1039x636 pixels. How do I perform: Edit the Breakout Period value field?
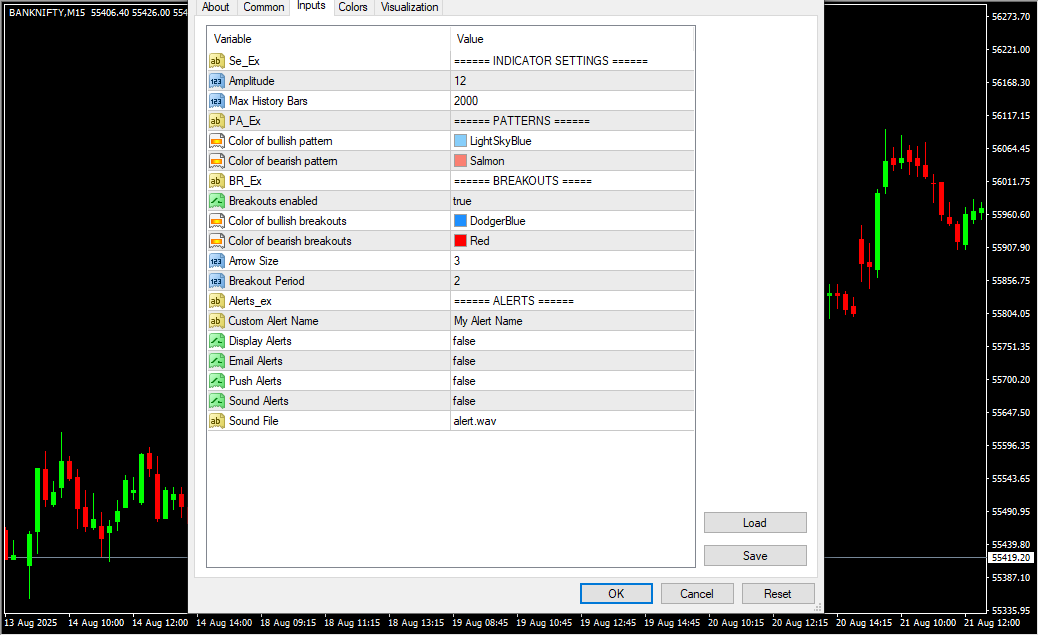pyautogui.click(x=570, y=281)
